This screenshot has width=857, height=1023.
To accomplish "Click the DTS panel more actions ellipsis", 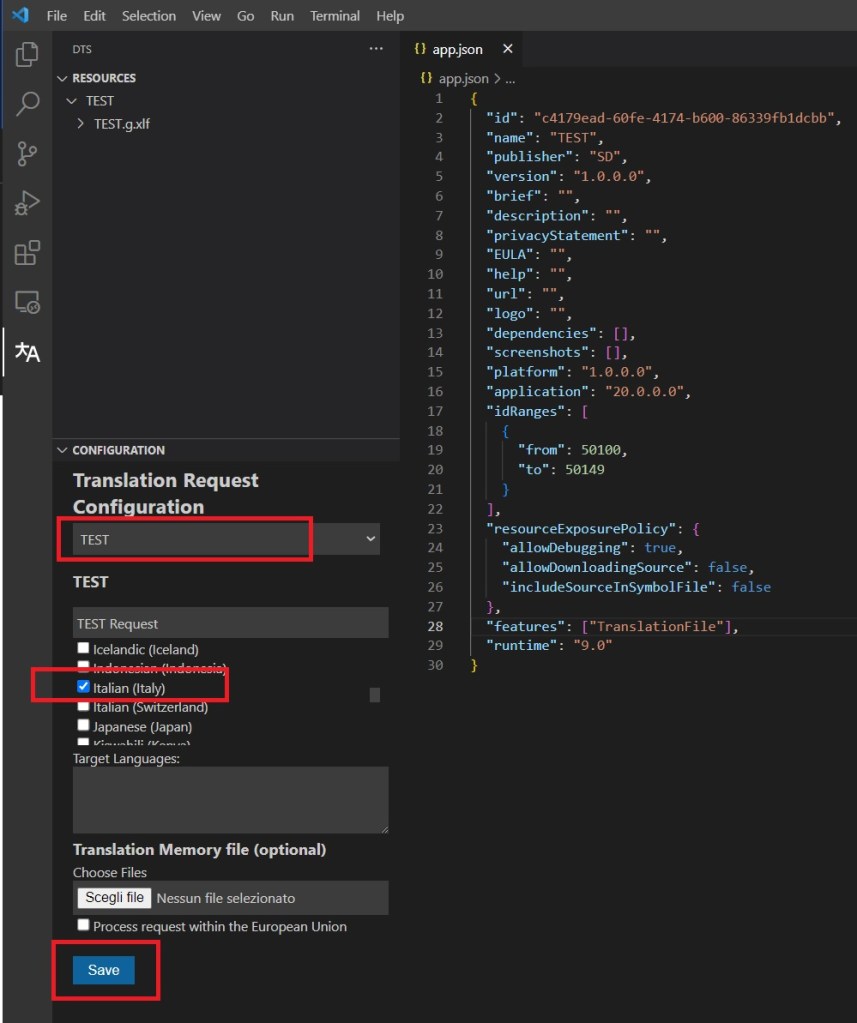I will 376,48.
